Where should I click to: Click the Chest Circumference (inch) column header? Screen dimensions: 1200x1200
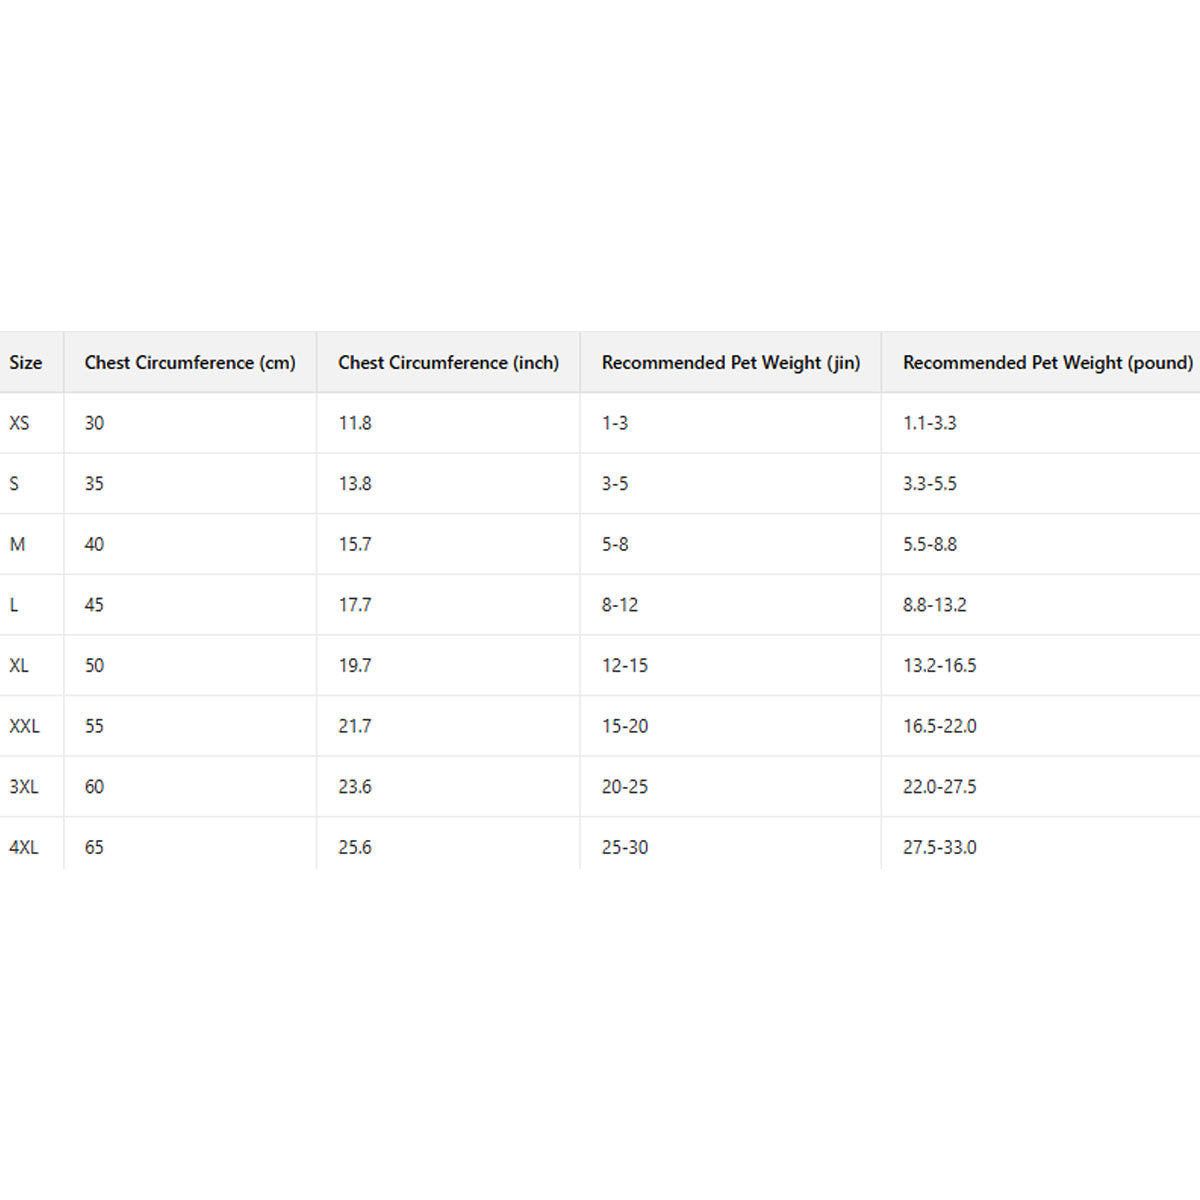448,363
